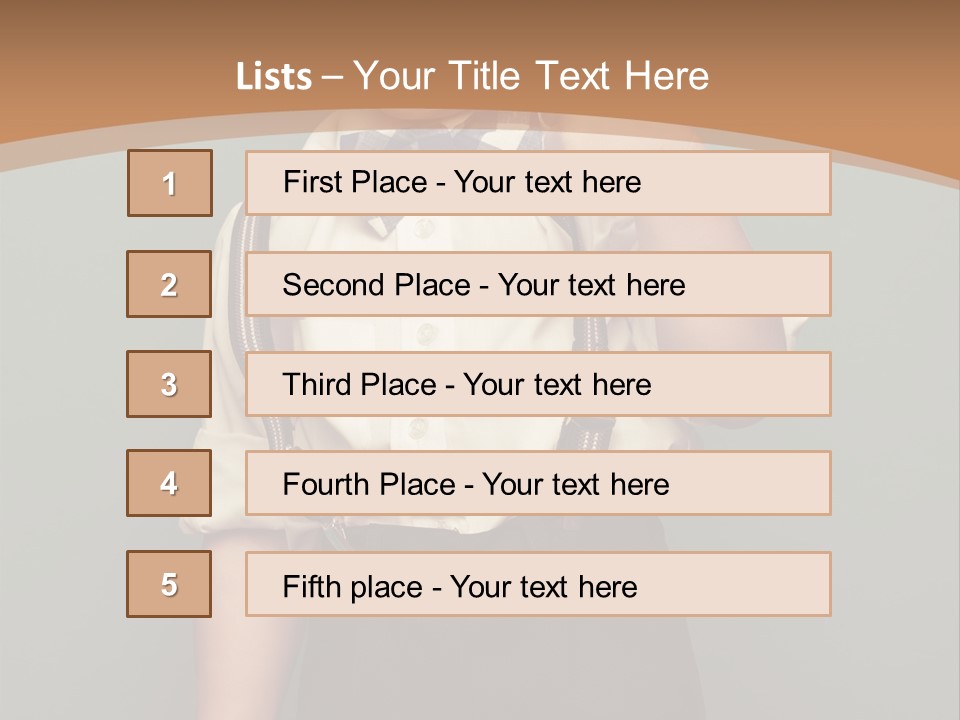This screenshot has width=960, height=720.
Task: Select the number 2 box
Action: tap(169, 284)
